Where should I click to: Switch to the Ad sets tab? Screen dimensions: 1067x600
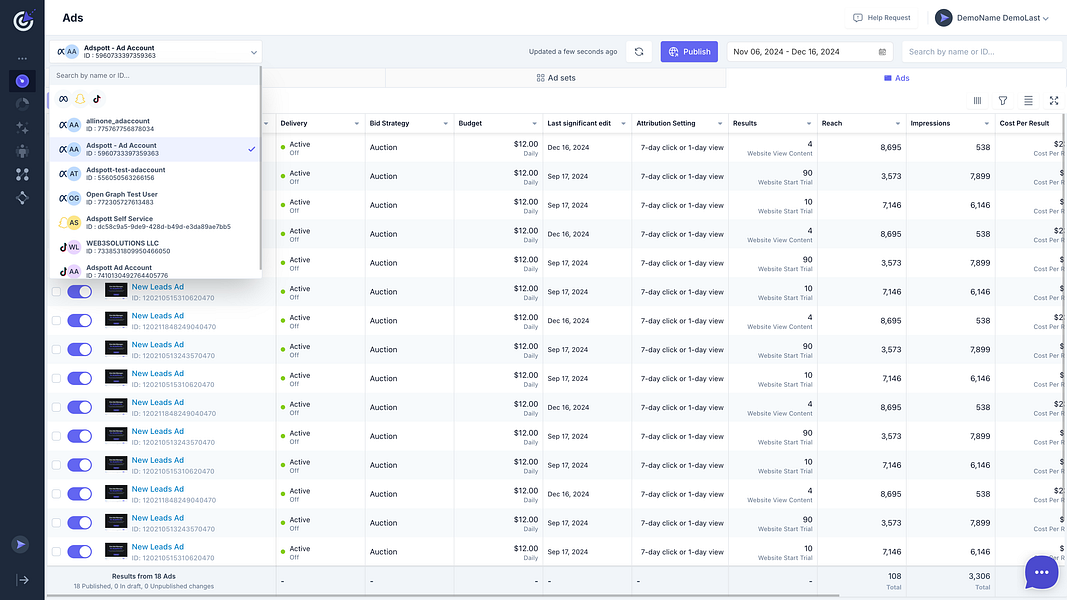556,78
